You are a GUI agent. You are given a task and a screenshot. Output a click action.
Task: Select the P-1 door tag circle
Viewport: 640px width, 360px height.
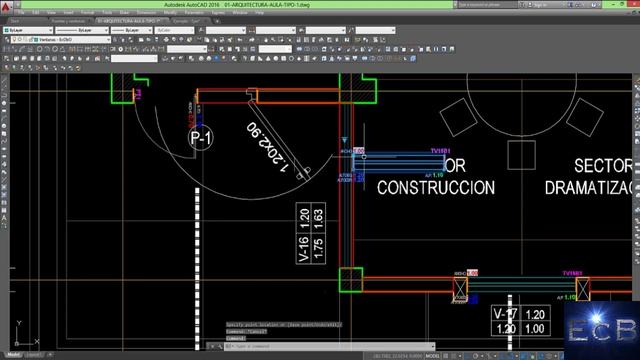tap(201, 138)
